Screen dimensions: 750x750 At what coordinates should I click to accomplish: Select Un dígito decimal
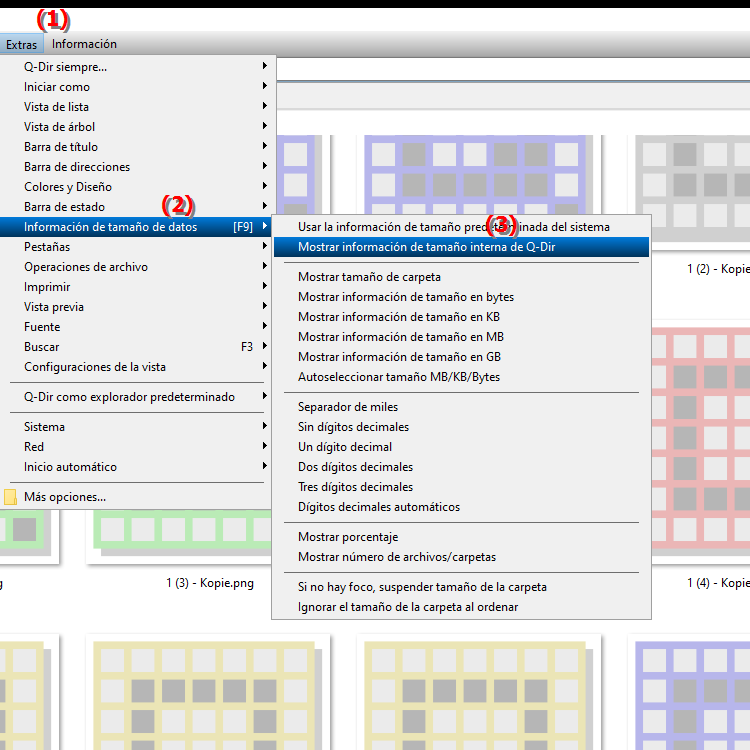click(x=462, y=447)
